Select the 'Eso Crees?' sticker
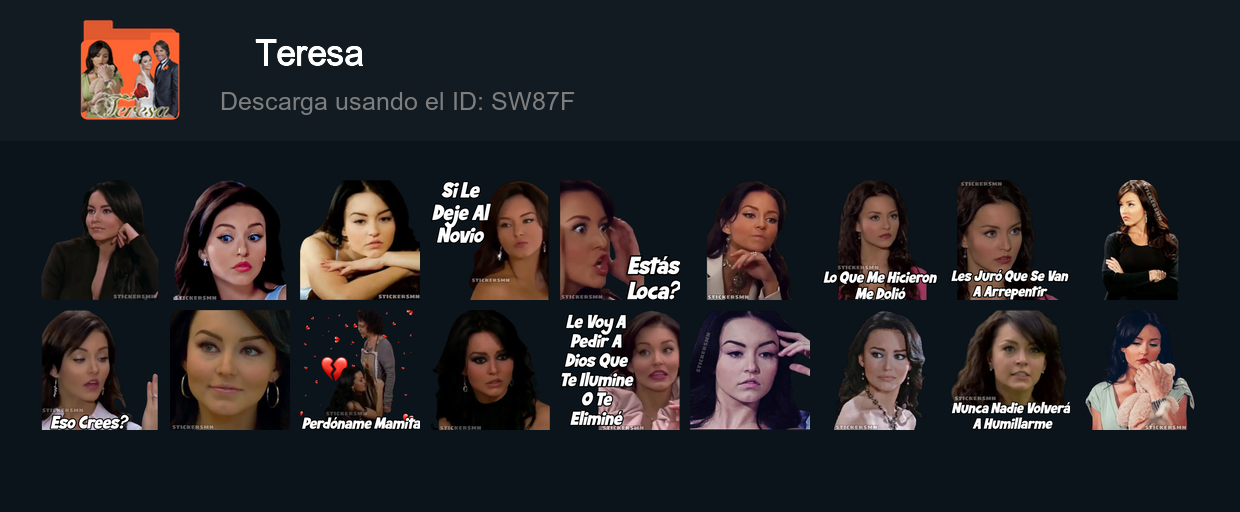This screenshot has height=512, width=1240. [100, 370]
